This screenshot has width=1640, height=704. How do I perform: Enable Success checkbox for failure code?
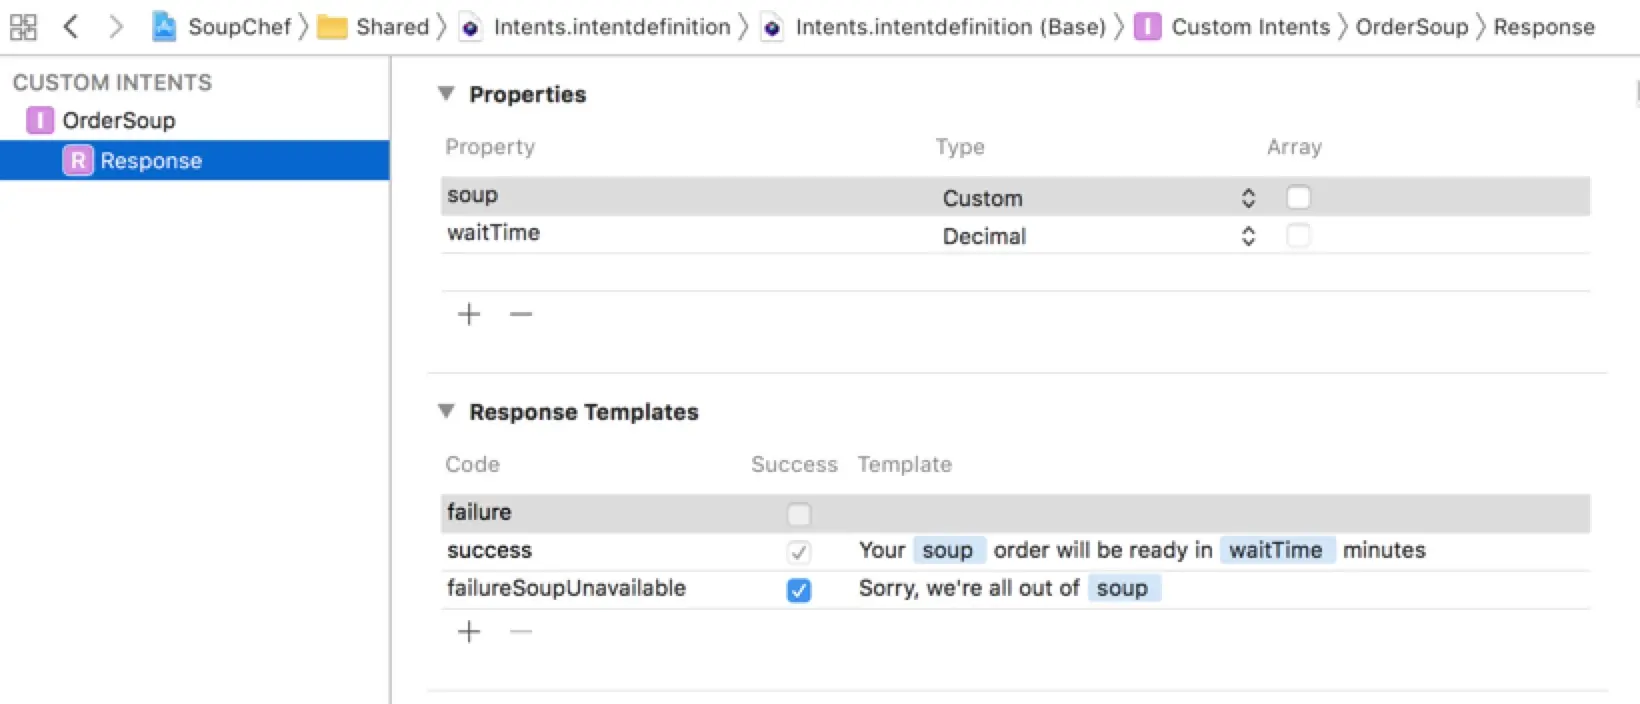coord(798,514)
